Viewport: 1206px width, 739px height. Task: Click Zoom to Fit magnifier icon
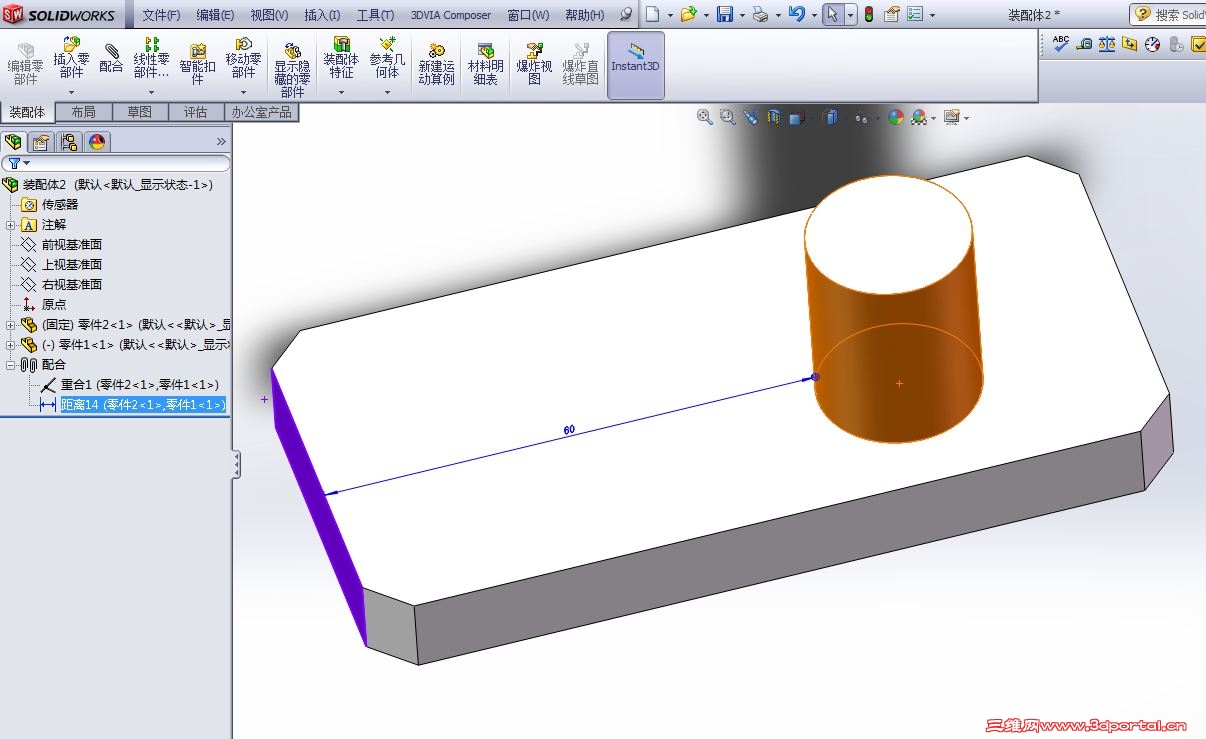click(705, 117)
